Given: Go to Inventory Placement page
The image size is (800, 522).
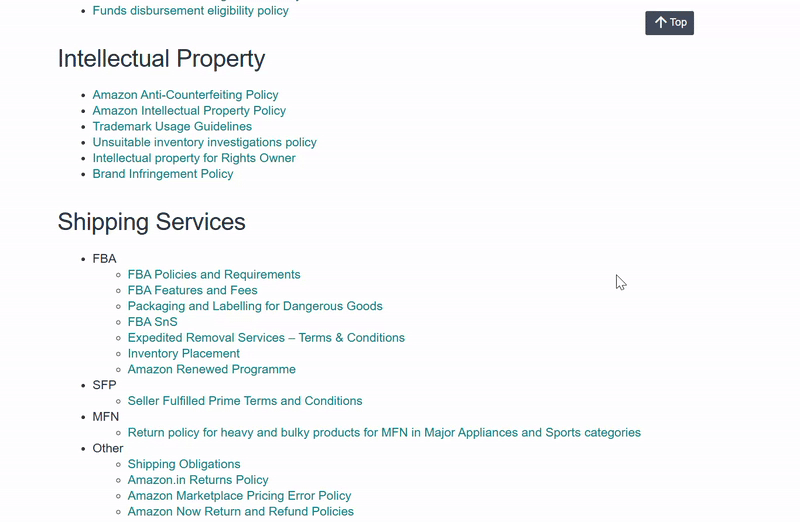Looking at the screenshot, I should (x=183, y=354).
